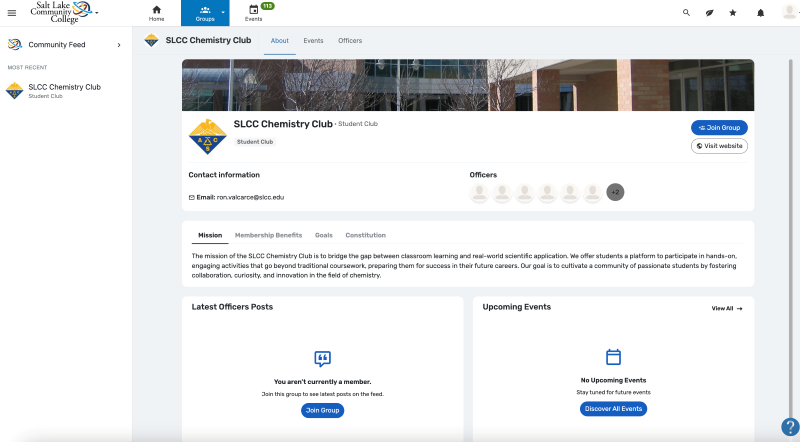Expand Community Feed chevron
Viewport: 800px width, 442px height.
(119, 45)
